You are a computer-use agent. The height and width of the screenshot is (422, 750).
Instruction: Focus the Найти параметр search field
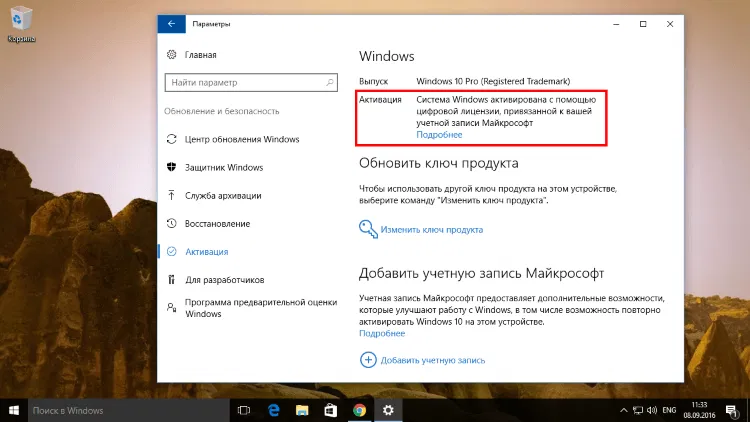251,82
